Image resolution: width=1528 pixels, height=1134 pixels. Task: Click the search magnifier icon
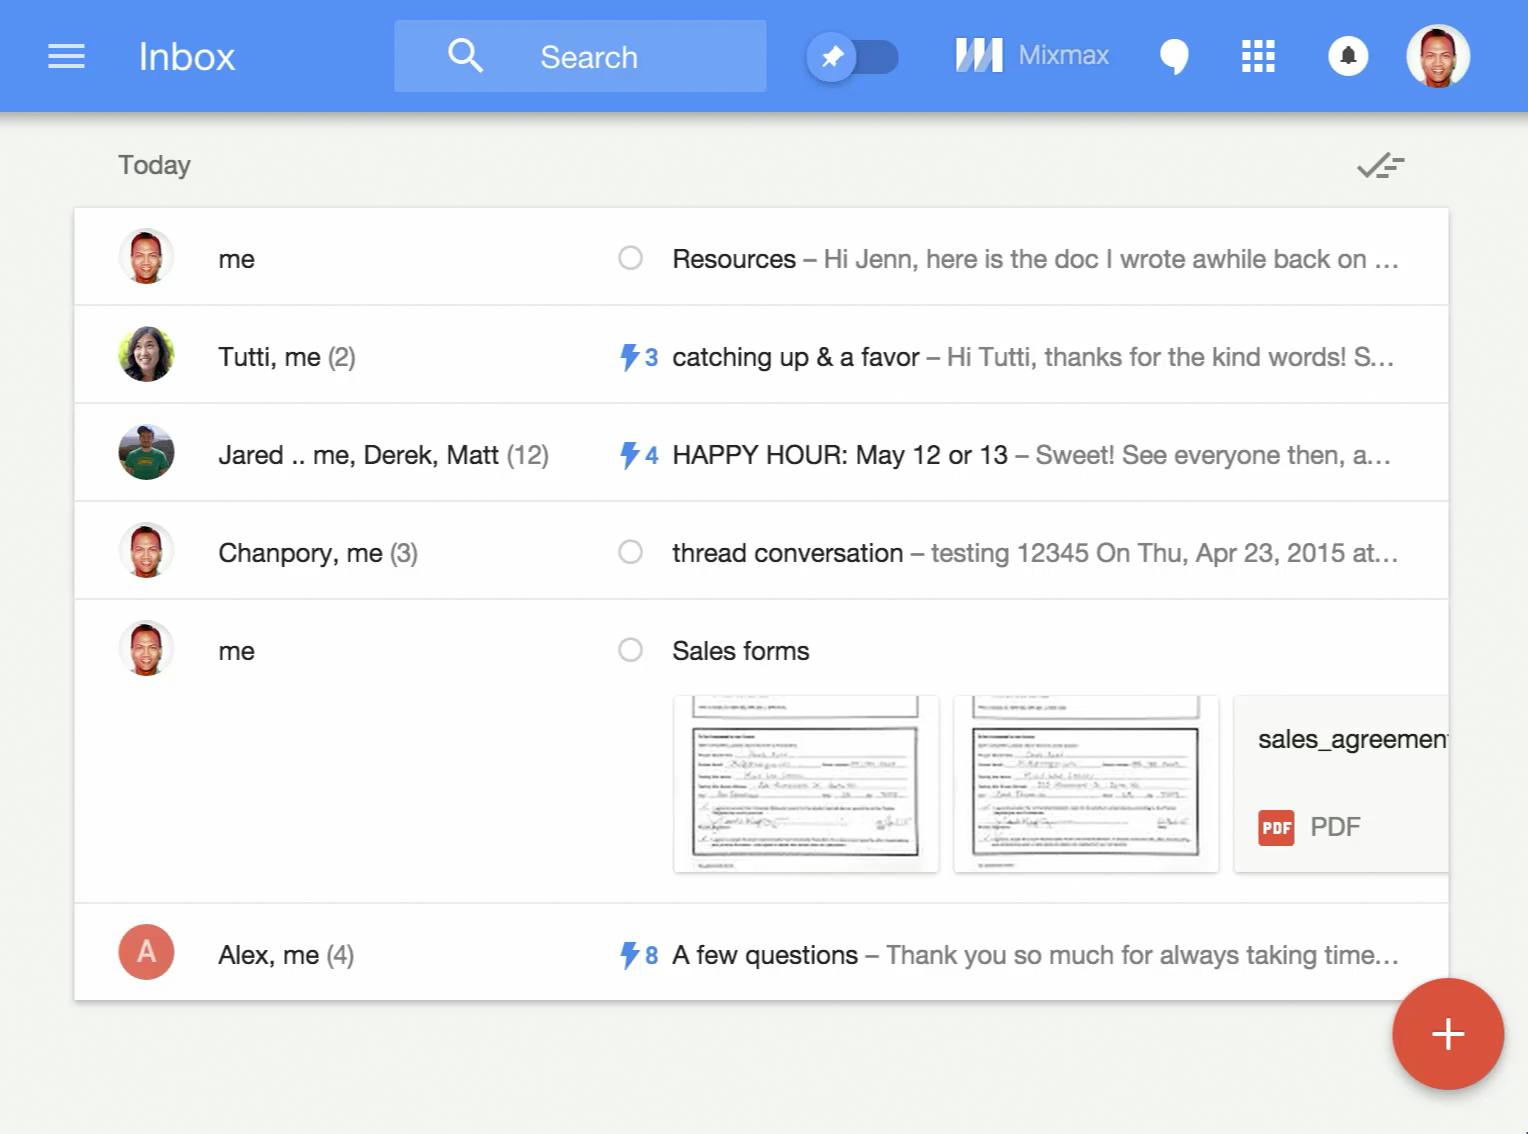pos(465,56)
